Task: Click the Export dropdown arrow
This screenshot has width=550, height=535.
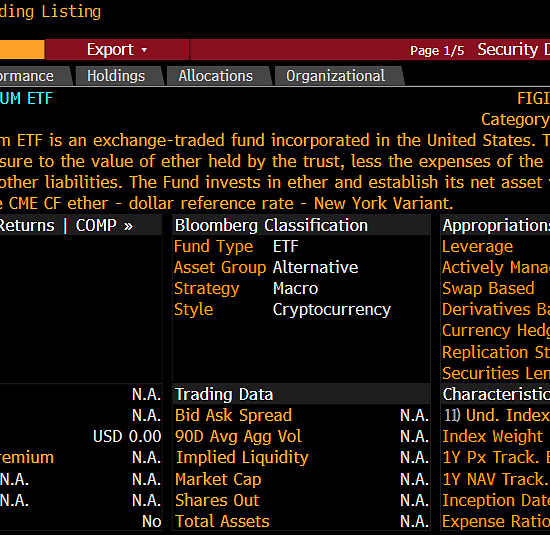Action: click(144, 50)
